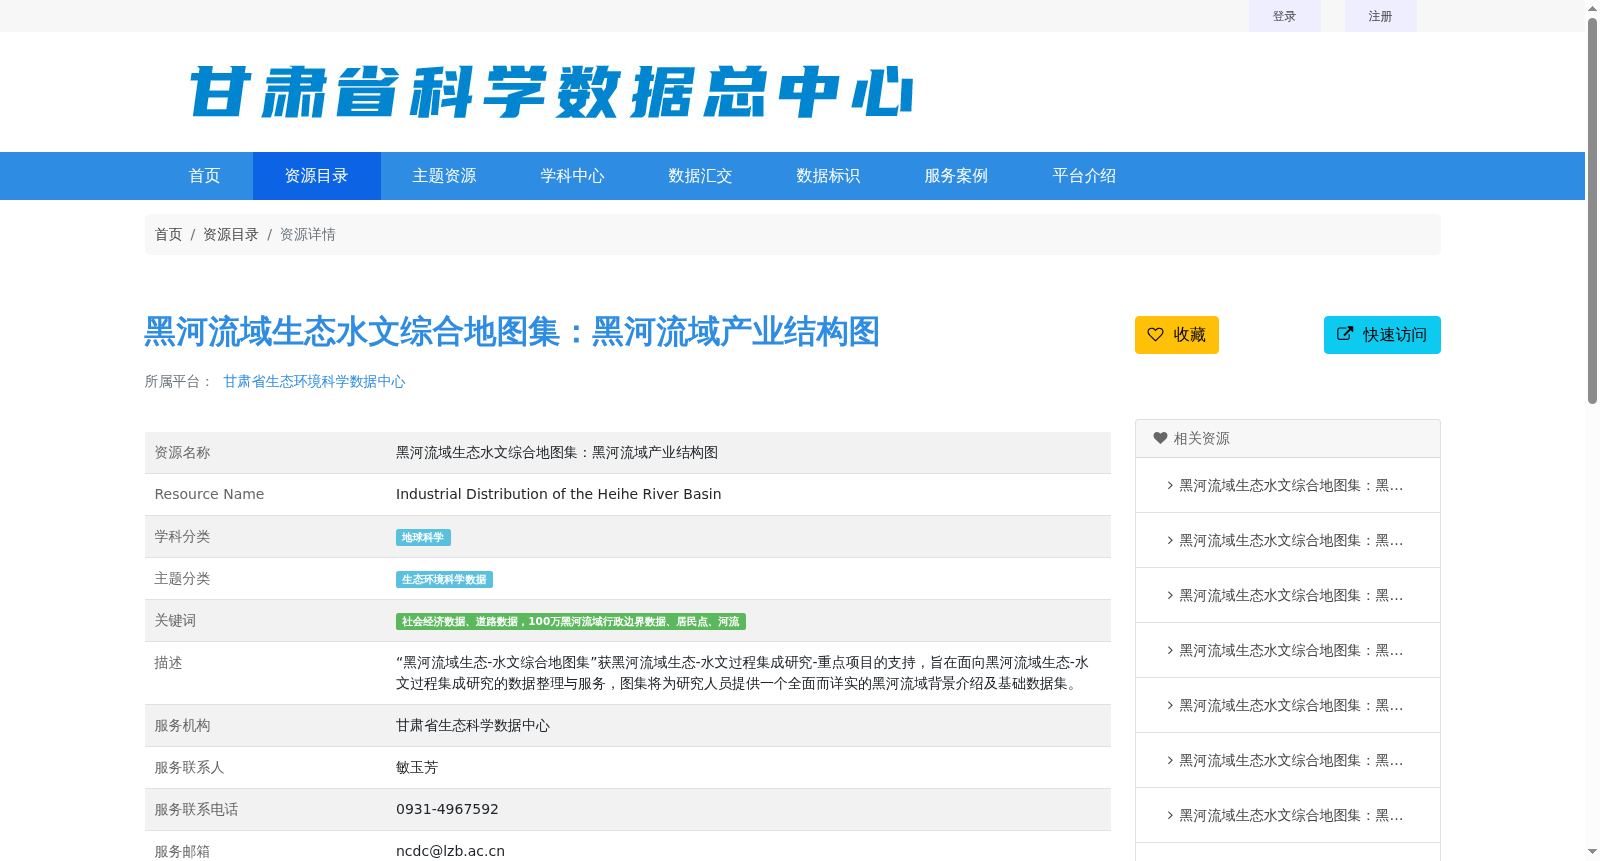Click the 快速访问 button

[x=1382, y=335]
